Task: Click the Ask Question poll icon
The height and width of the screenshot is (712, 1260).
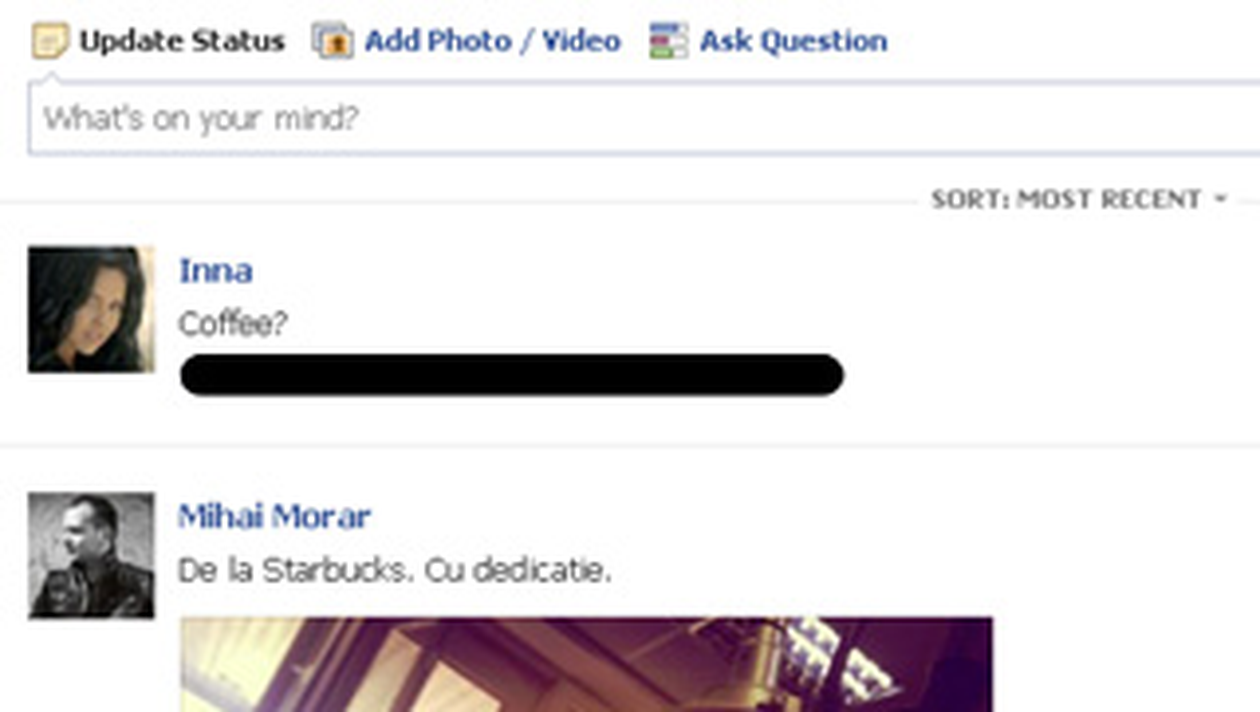Action: [x=668, y=41]
